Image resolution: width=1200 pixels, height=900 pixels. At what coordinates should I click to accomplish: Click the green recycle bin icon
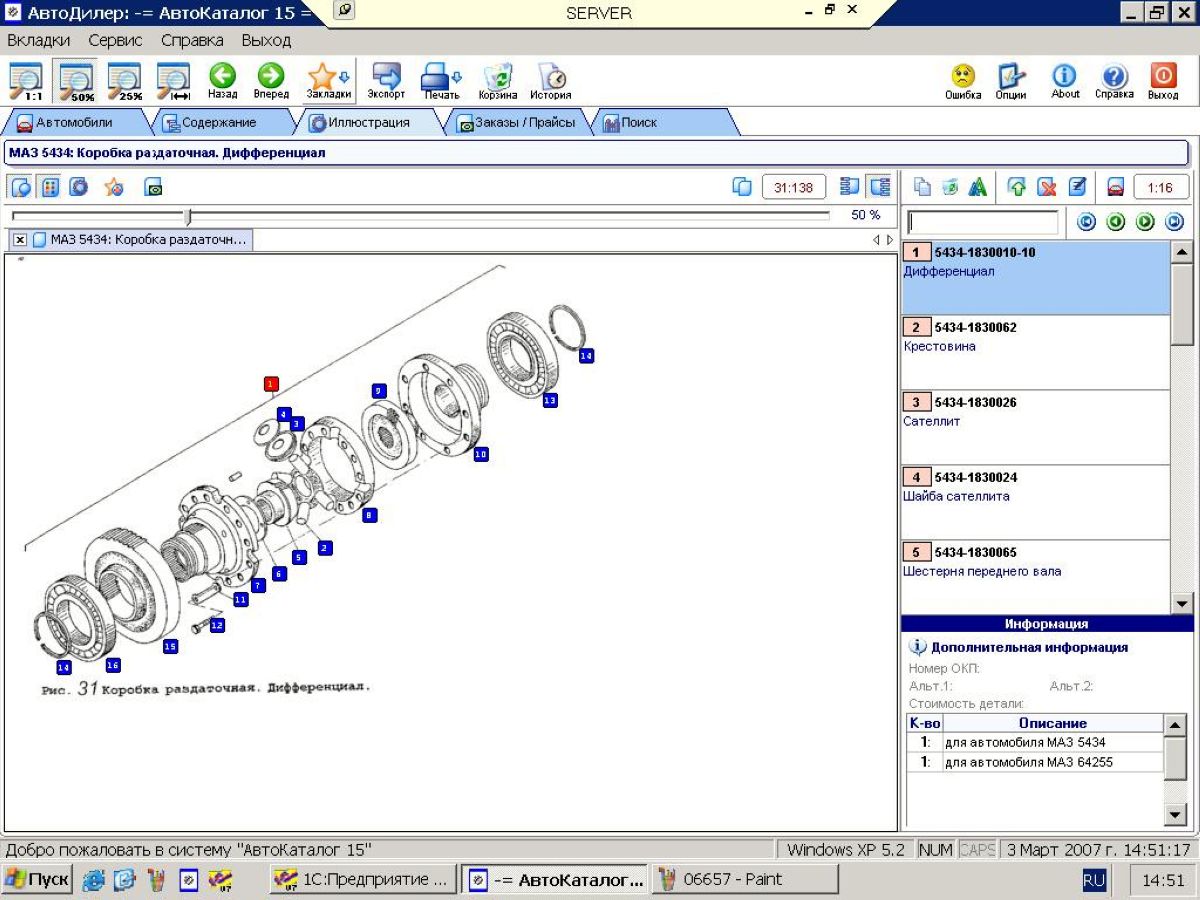point(950,187)
